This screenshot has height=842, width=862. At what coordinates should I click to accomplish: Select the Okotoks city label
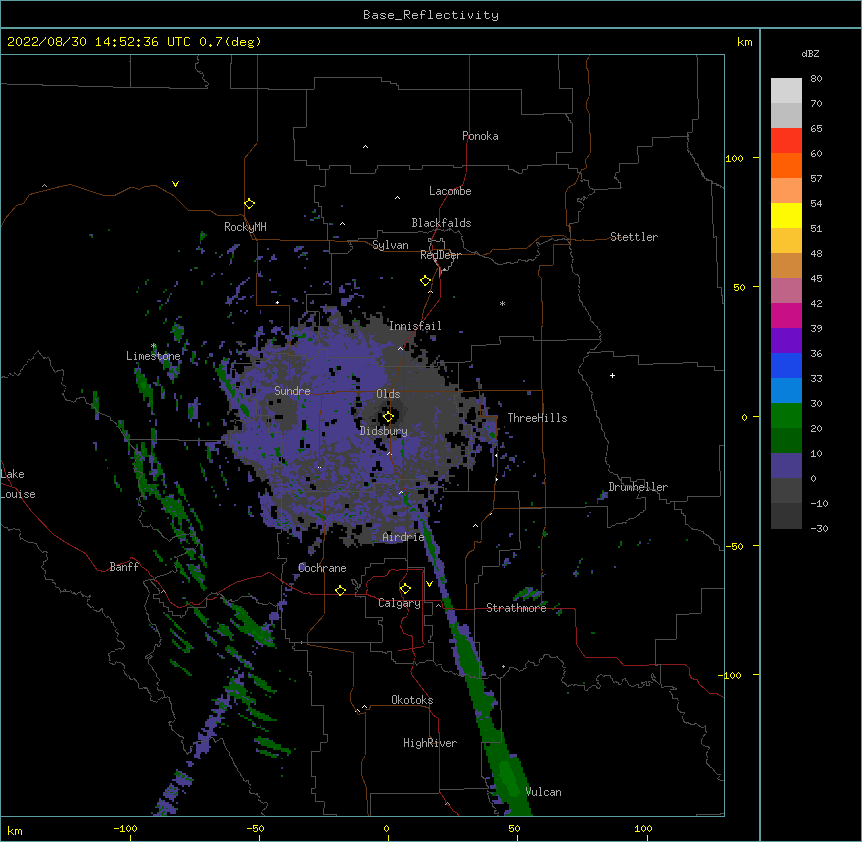[412, 700]
